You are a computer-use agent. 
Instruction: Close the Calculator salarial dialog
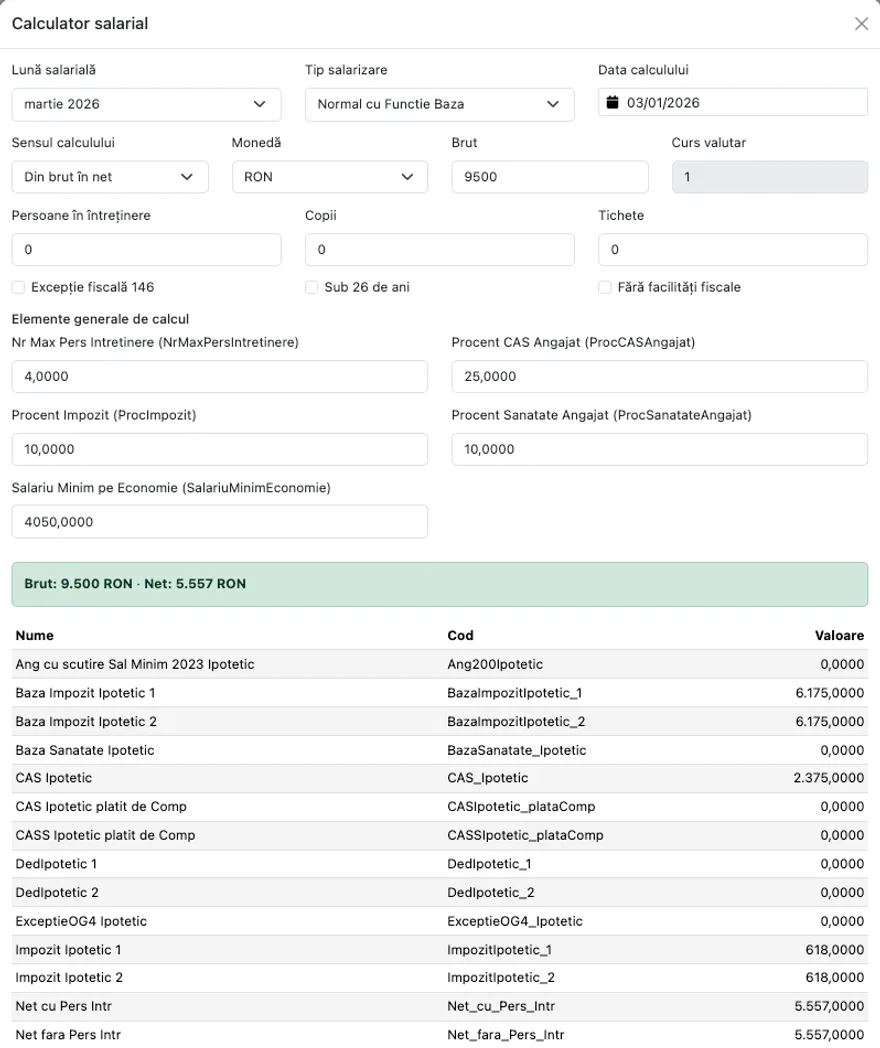tap(861, 24)
